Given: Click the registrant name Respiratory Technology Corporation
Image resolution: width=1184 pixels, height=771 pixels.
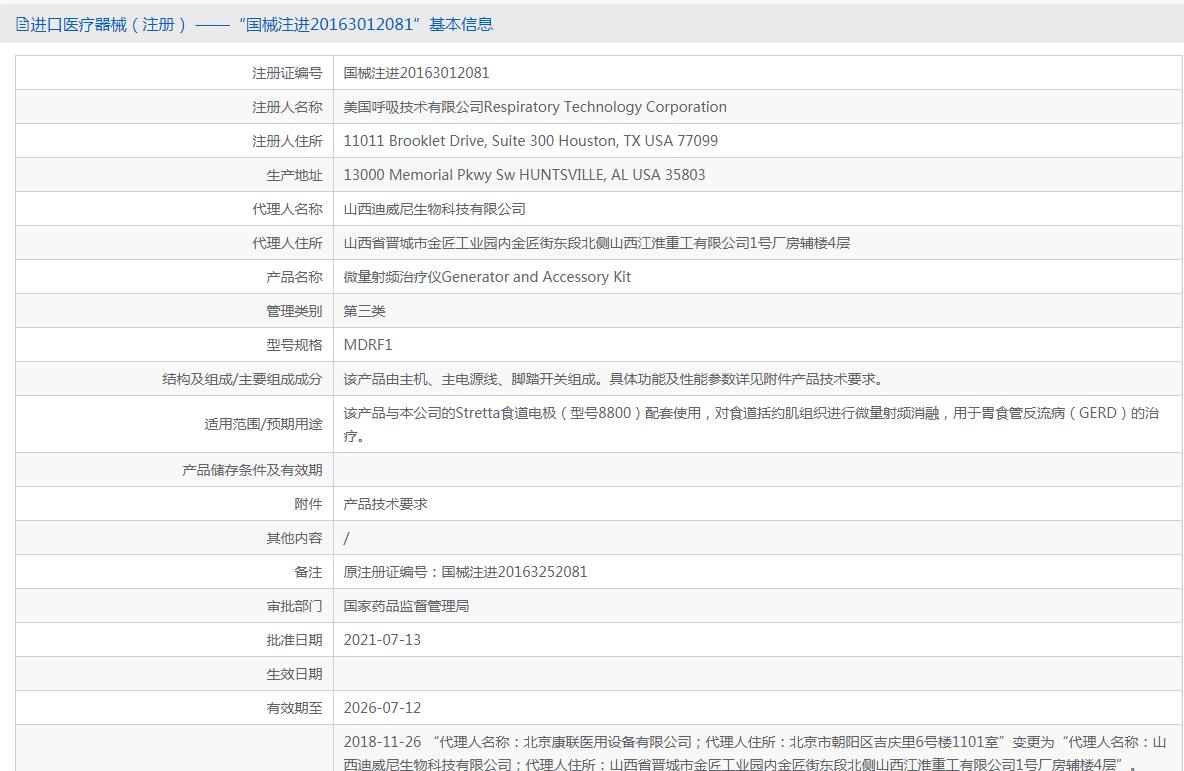Looking at the screenshot, I should (535, 107).
